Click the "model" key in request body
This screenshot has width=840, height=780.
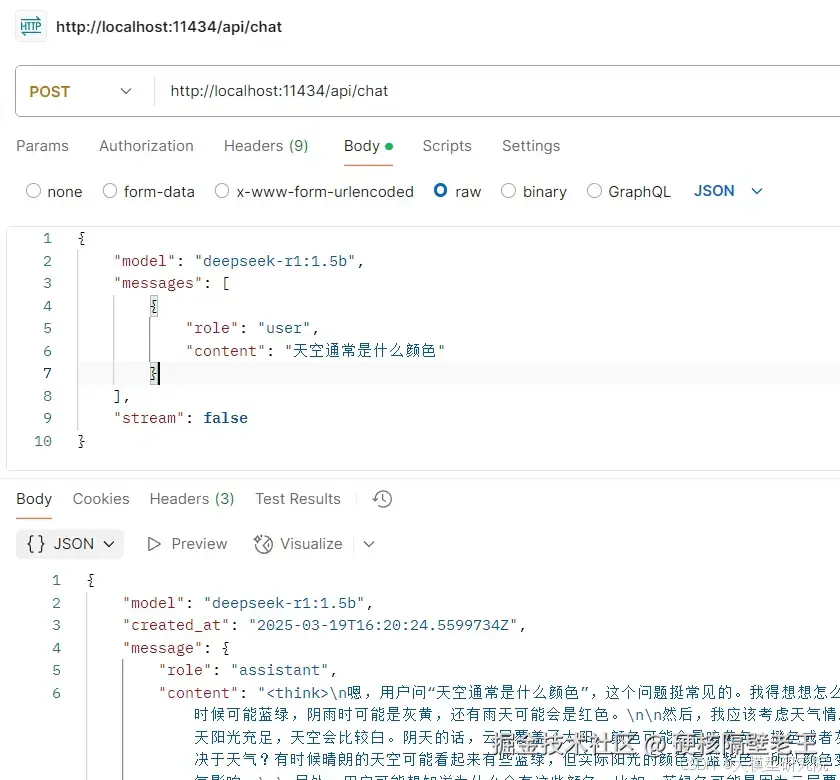coord(144,261)
